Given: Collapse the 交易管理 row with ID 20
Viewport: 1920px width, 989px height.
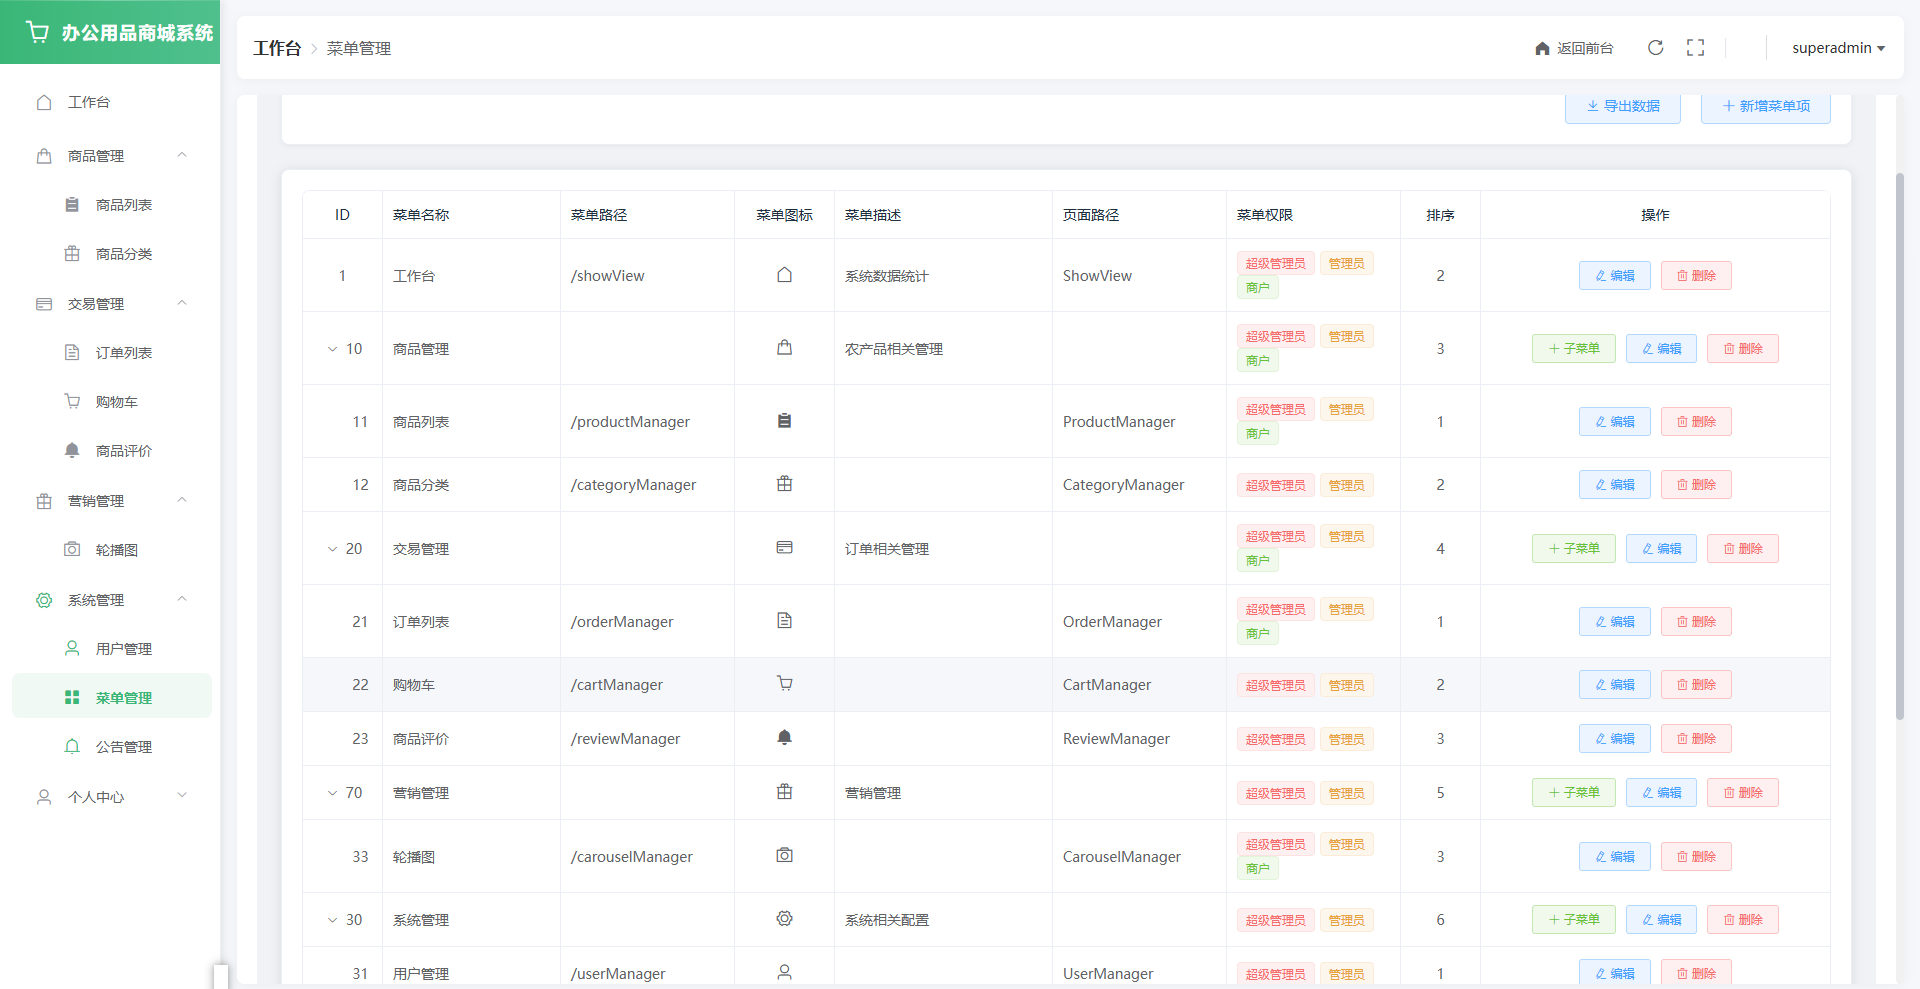Looking at the screenshot, I should point(333,549).
